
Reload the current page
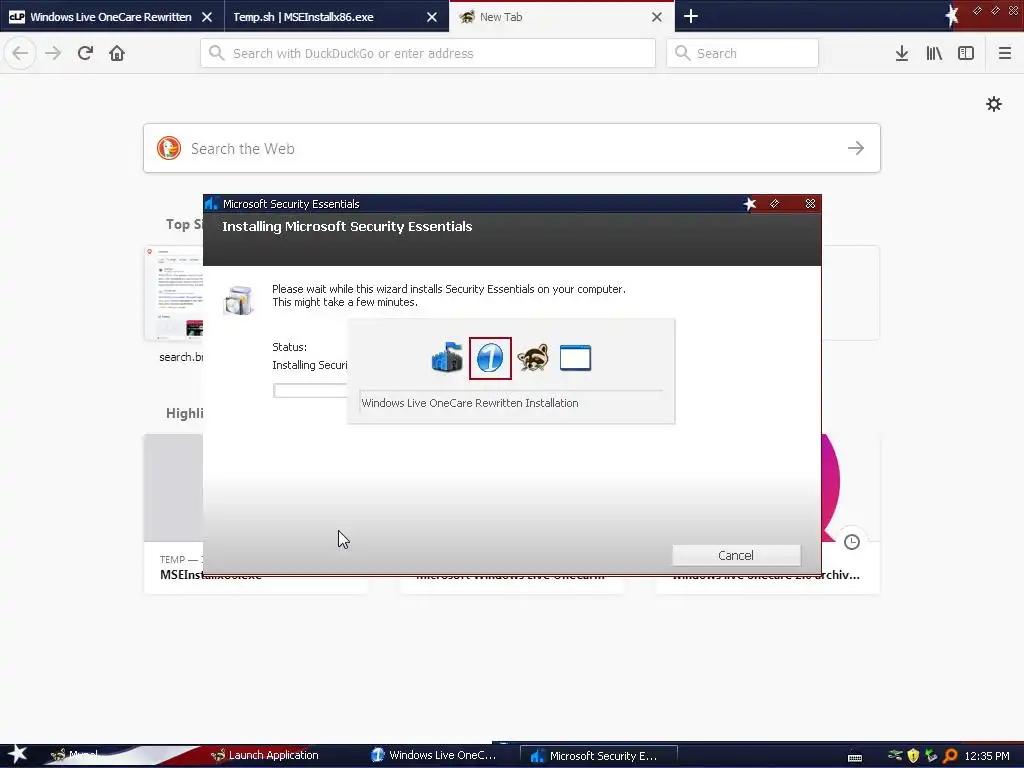pos(85,53)
